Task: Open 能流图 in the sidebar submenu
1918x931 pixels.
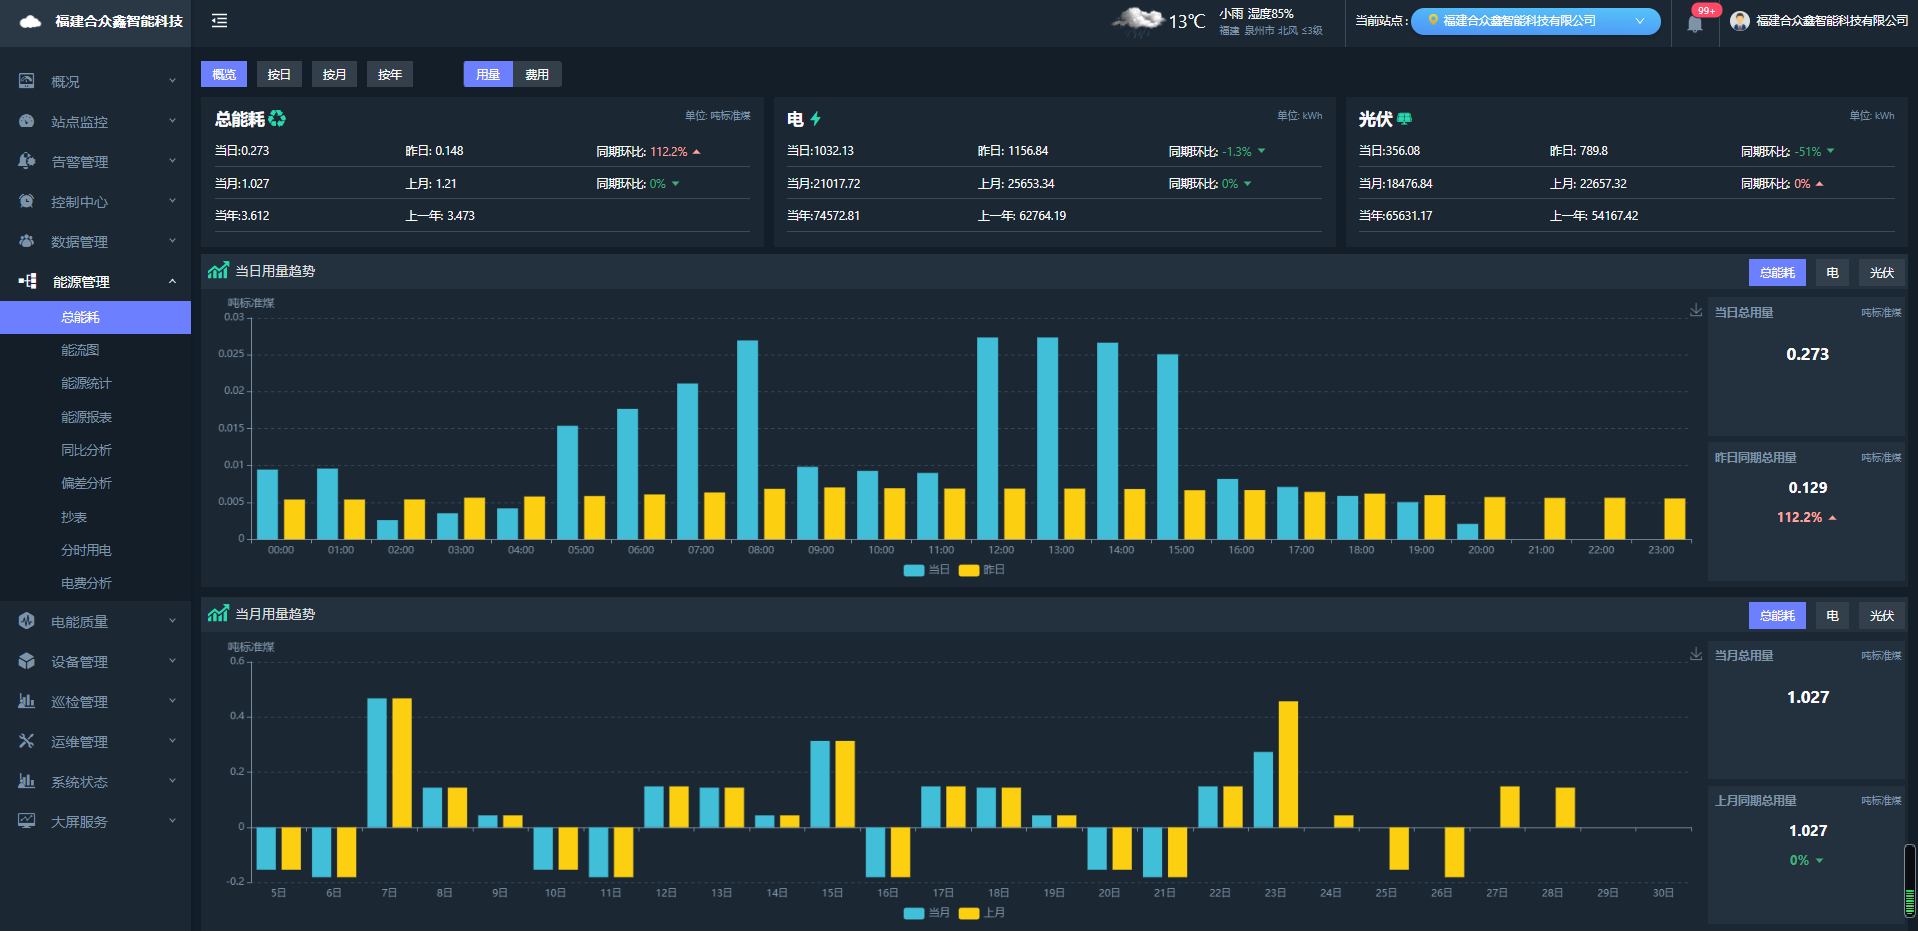Action: tap(80, 350)
